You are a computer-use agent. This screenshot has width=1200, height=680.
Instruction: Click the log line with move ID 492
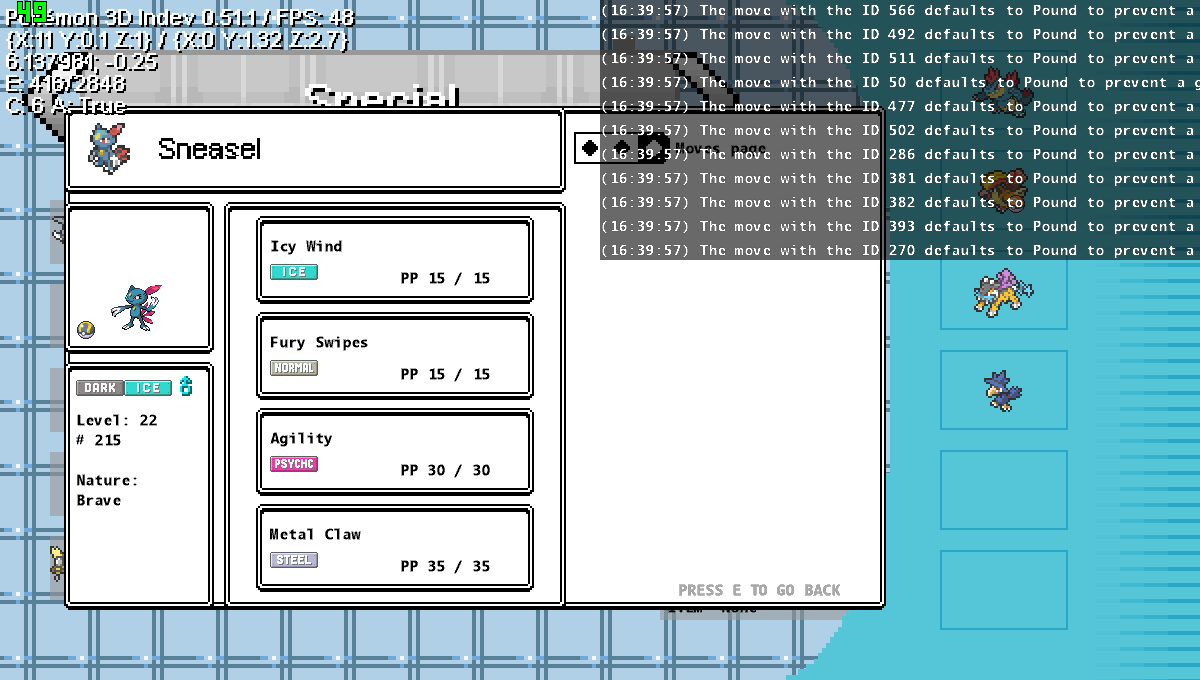click(x=898, y=34)
